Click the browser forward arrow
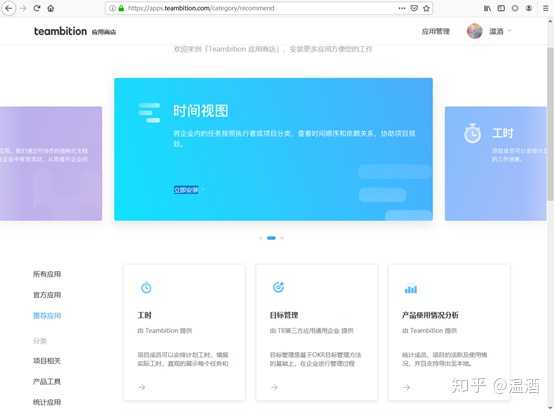This screenshot has width=554, height=409. 23,8
